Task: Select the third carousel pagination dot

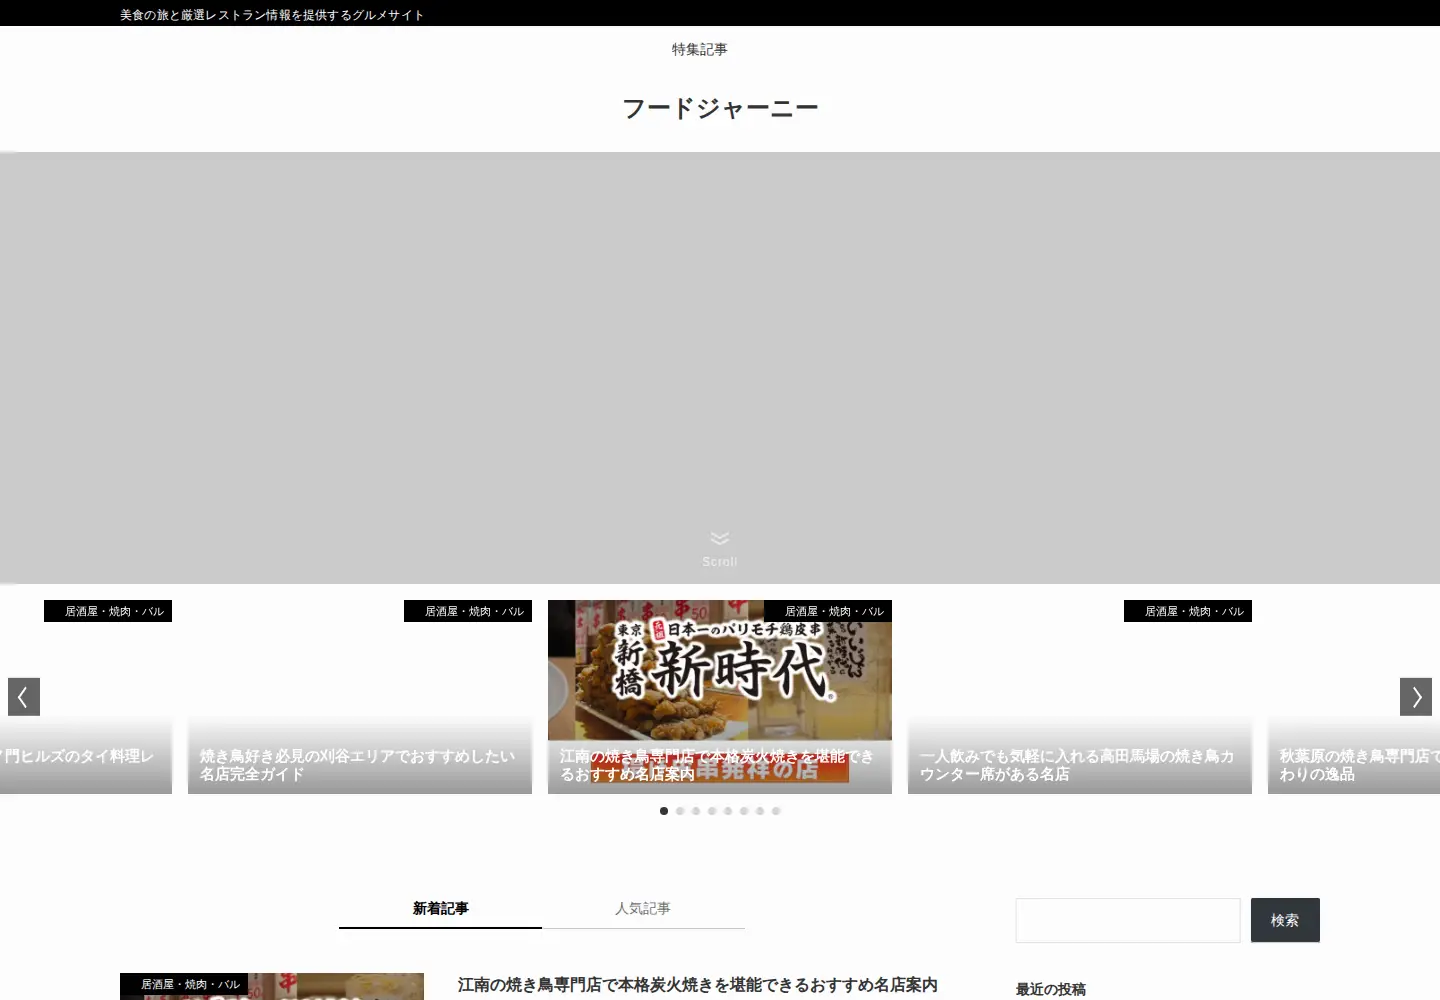Action: (696, 811)
